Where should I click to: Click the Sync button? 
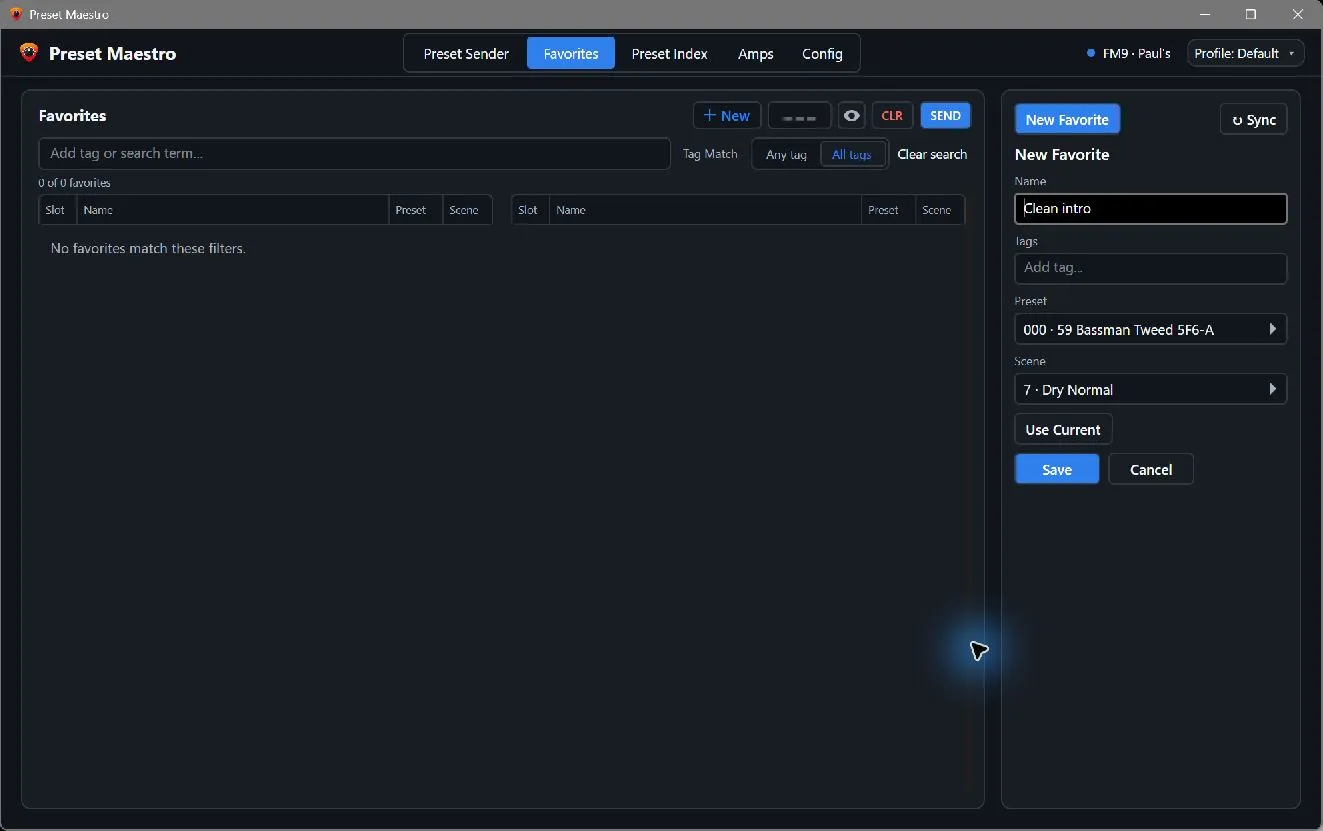1253,119
